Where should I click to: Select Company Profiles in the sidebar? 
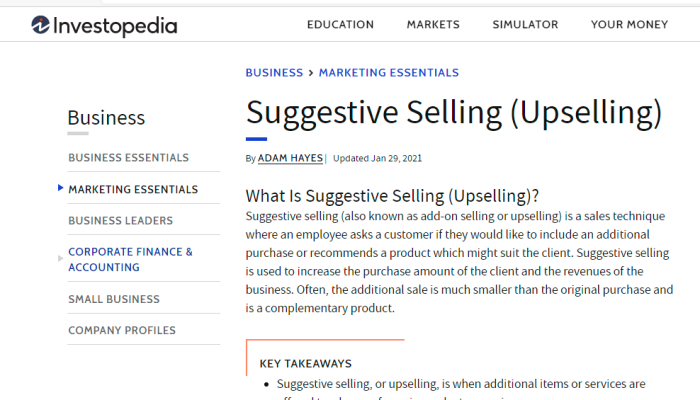click(122, 330)
